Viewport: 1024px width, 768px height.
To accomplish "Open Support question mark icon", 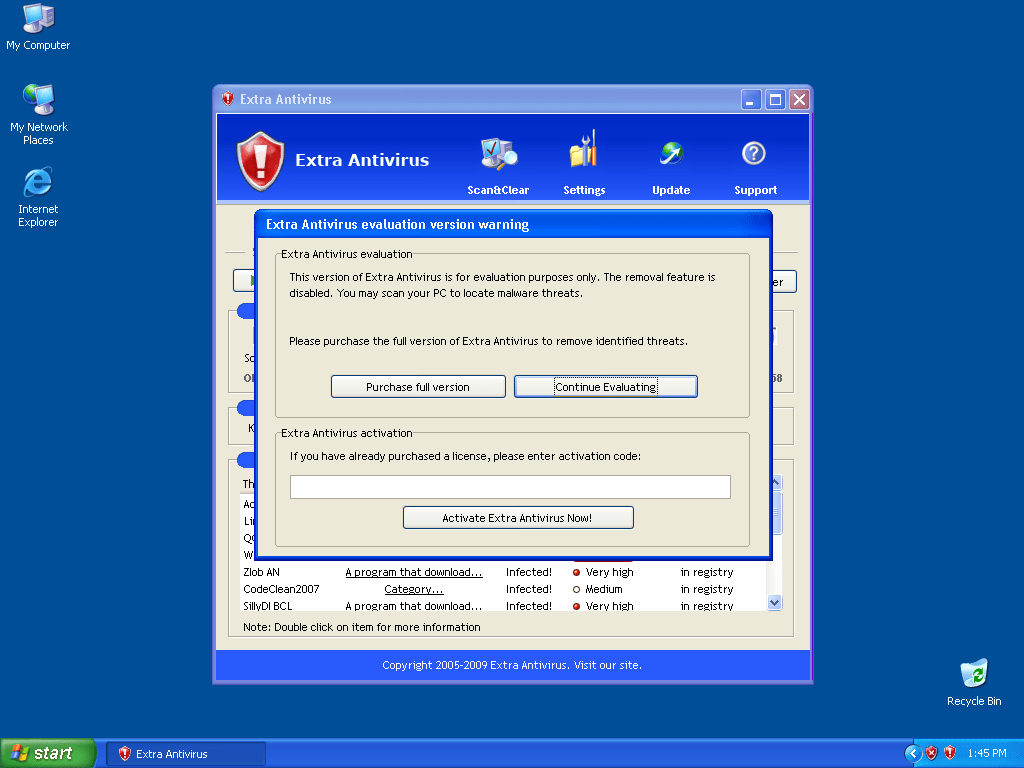I will coord(754,154).
